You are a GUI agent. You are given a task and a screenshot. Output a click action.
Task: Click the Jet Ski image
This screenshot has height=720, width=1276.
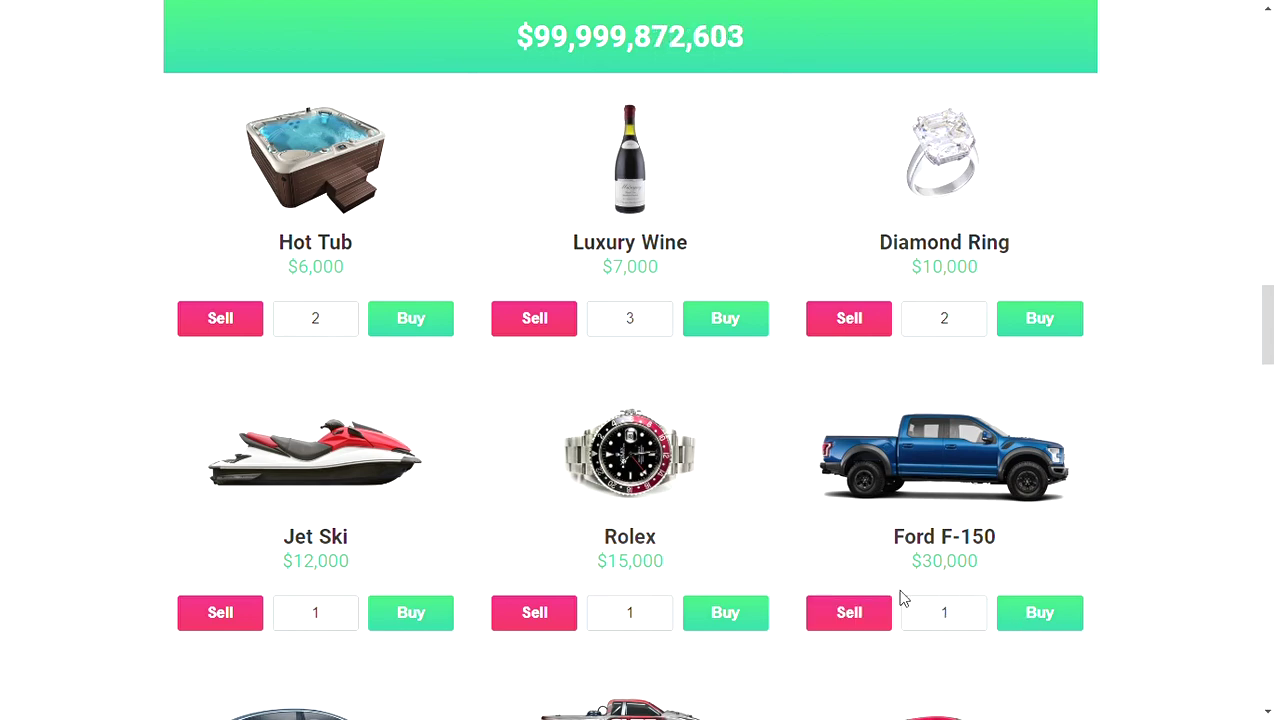[315, 453]
